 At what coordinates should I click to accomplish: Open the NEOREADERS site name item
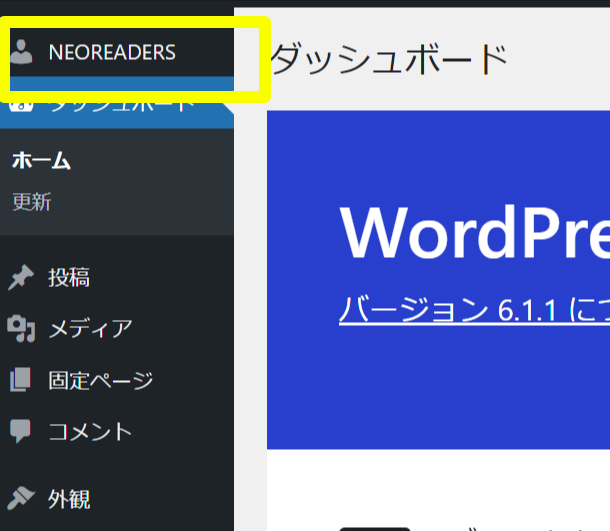(112, 52)
